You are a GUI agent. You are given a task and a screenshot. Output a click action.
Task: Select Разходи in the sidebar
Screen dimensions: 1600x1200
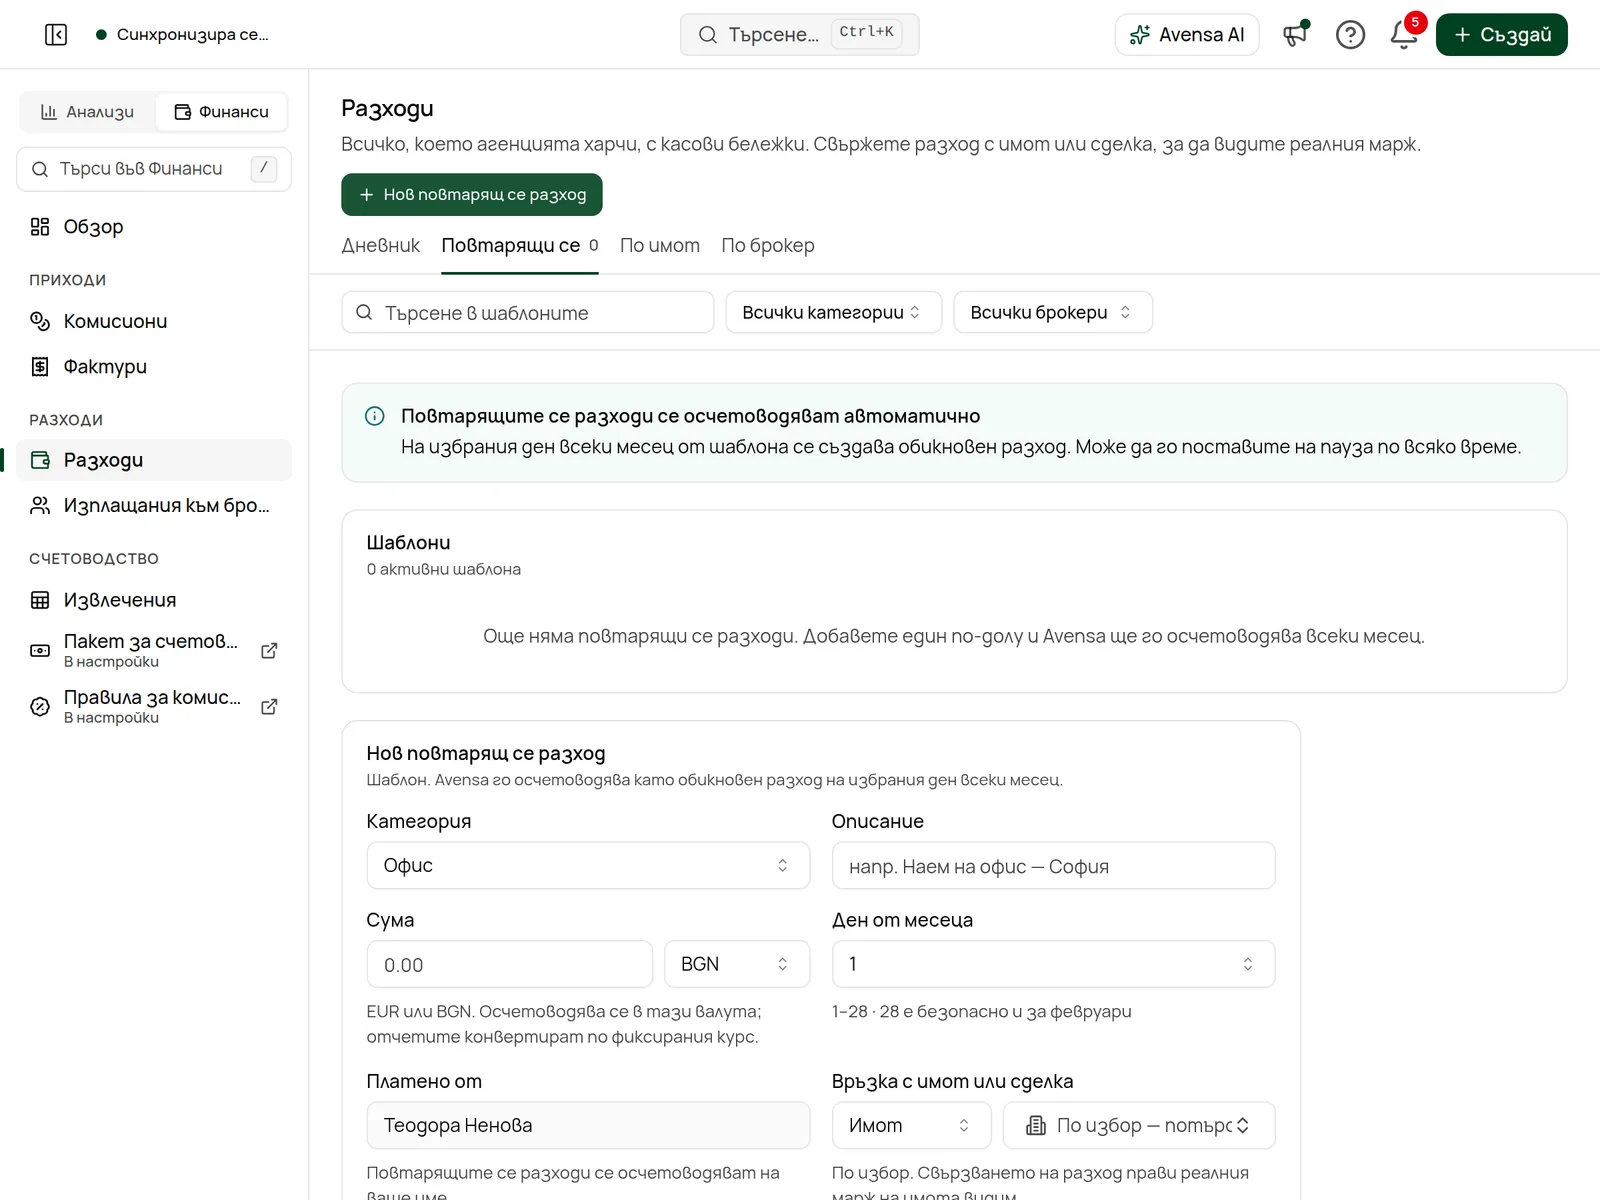tap(154, 460)
